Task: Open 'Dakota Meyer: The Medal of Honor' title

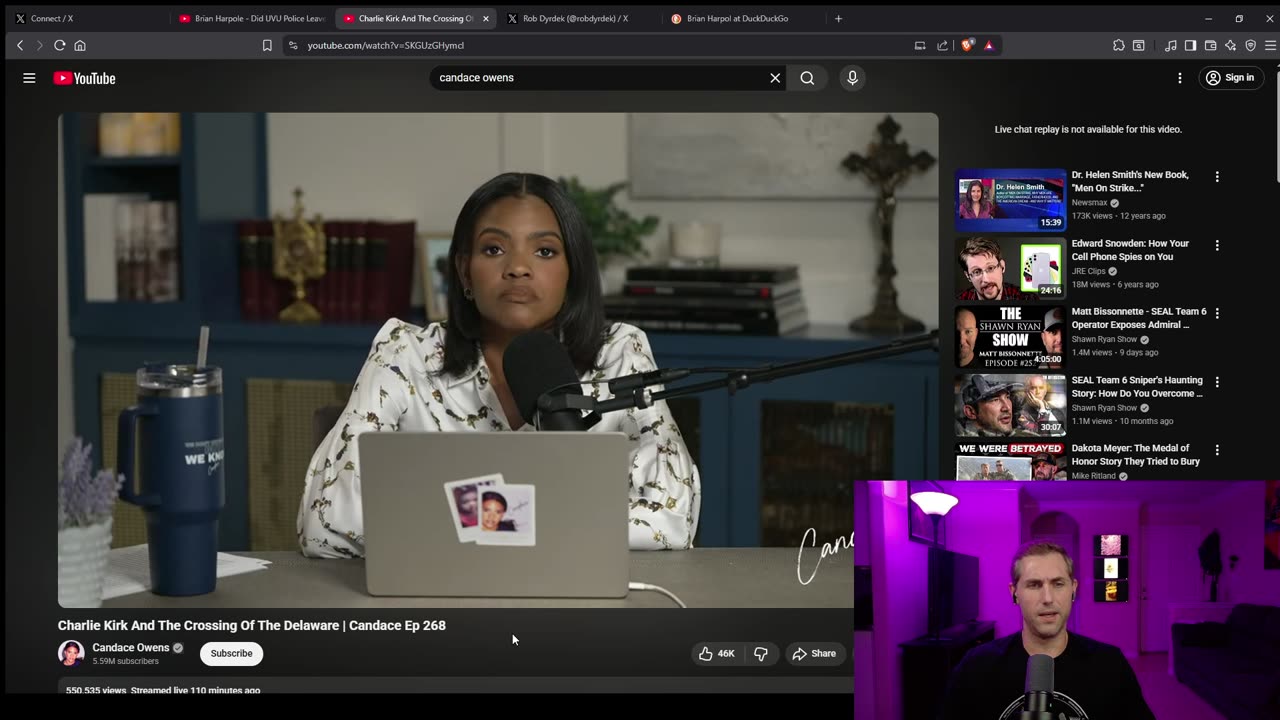Action: click(1136, 455)
